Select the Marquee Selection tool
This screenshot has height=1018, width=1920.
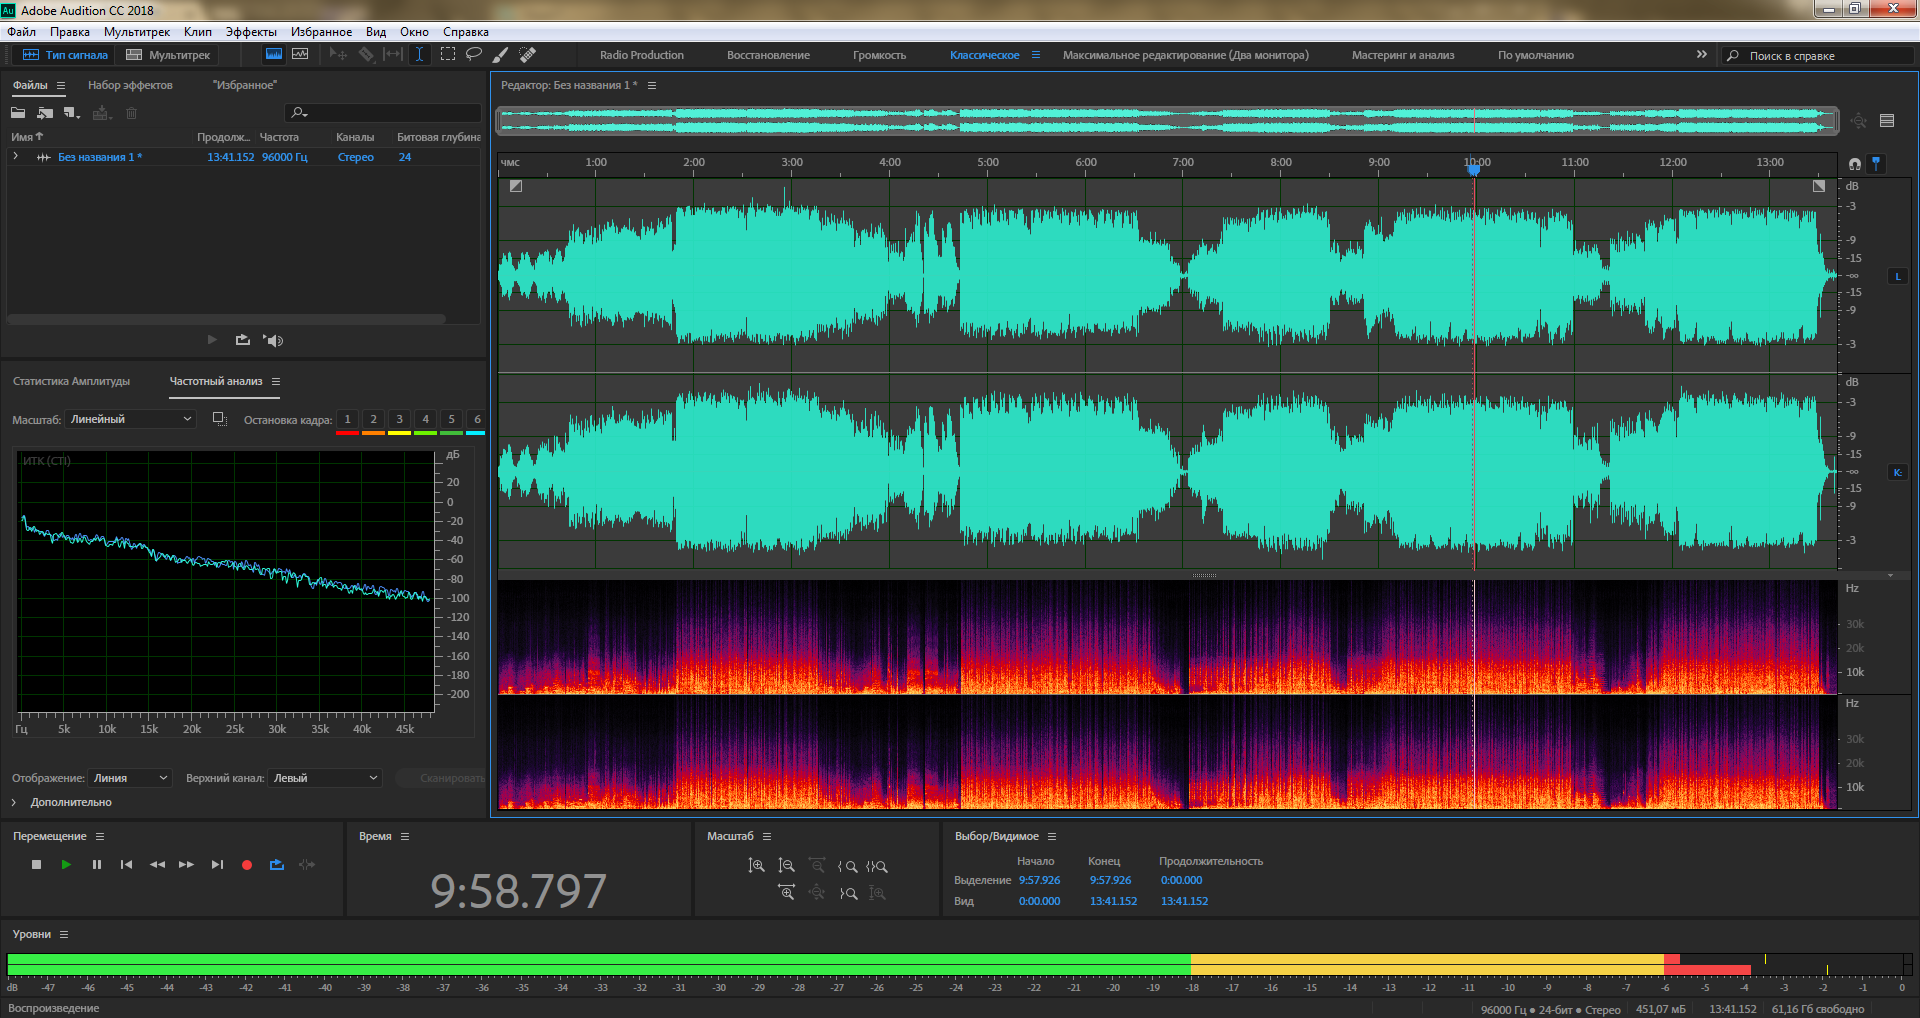(x=447, y=55)
